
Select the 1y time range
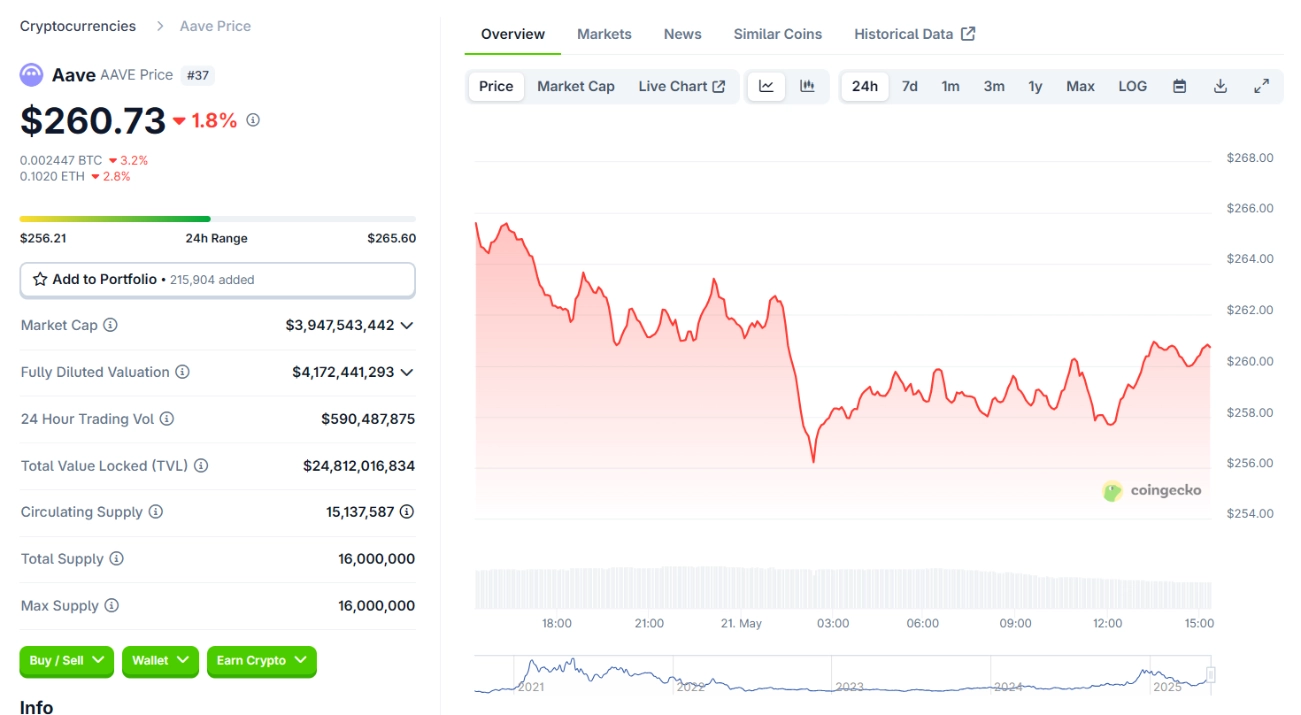tap(1036, 86)
